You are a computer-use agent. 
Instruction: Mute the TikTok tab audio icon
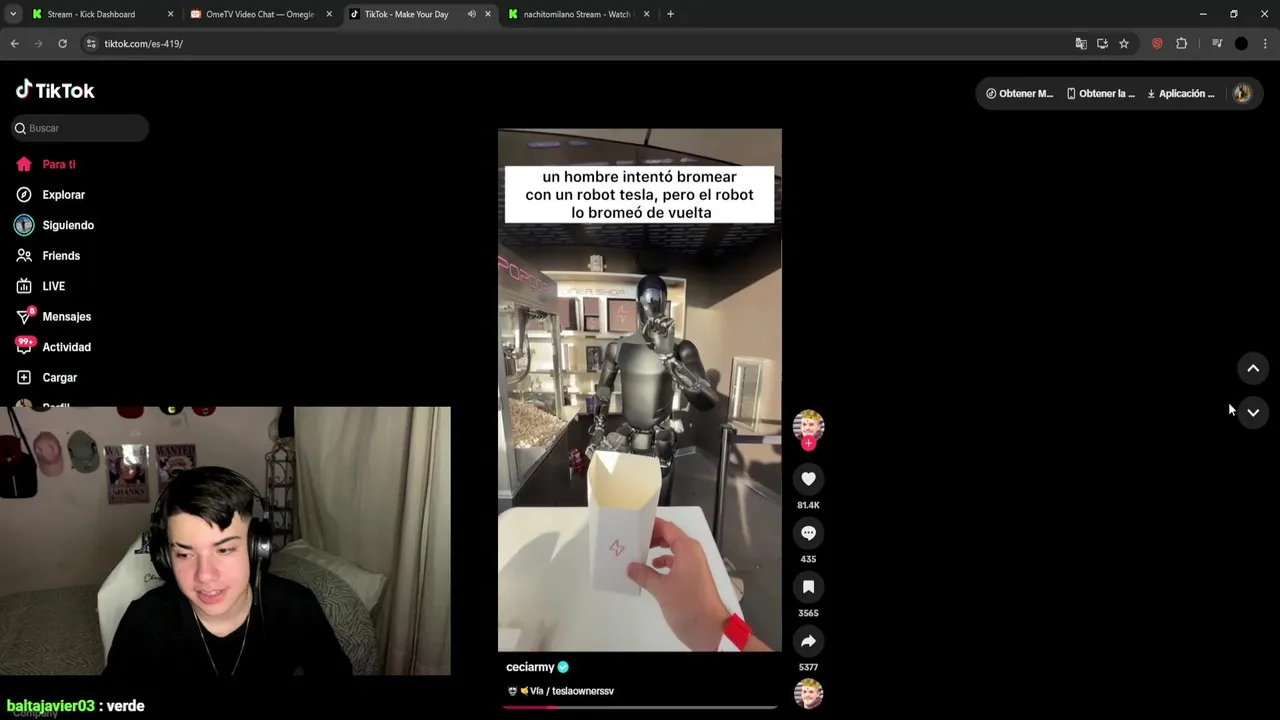(471, 14)
